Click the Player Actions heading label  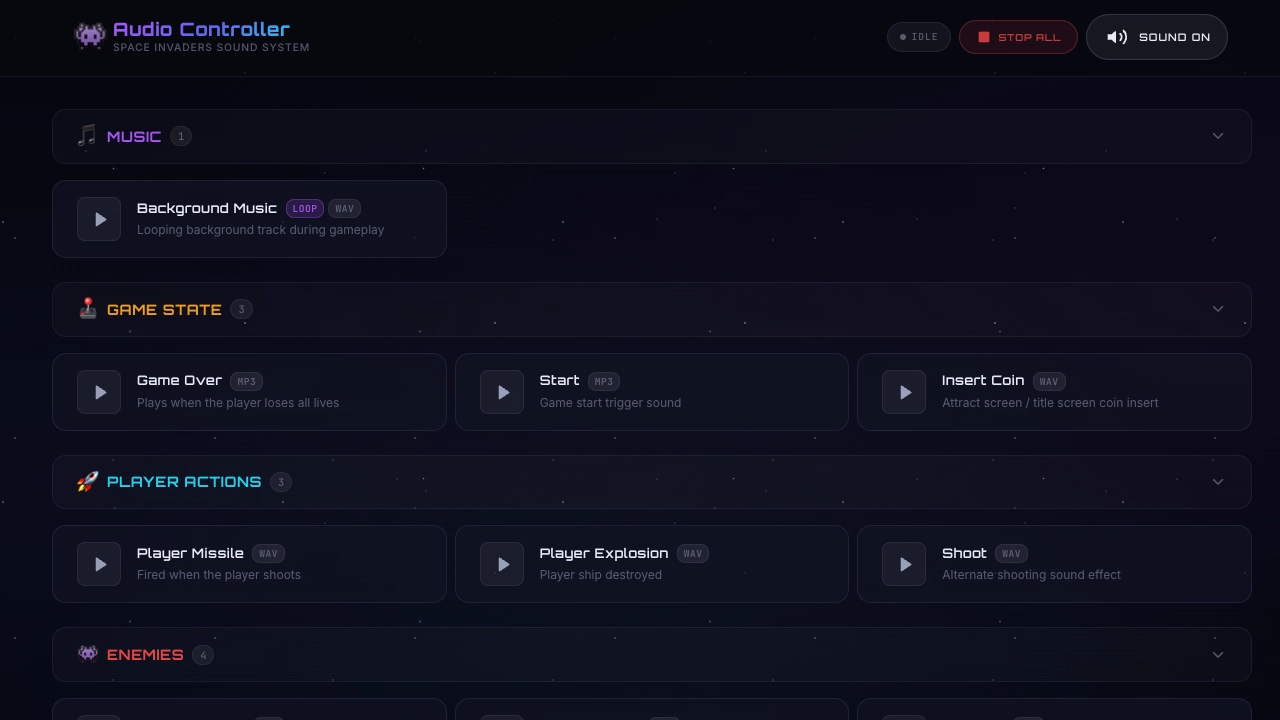click(x=184, y=482)
